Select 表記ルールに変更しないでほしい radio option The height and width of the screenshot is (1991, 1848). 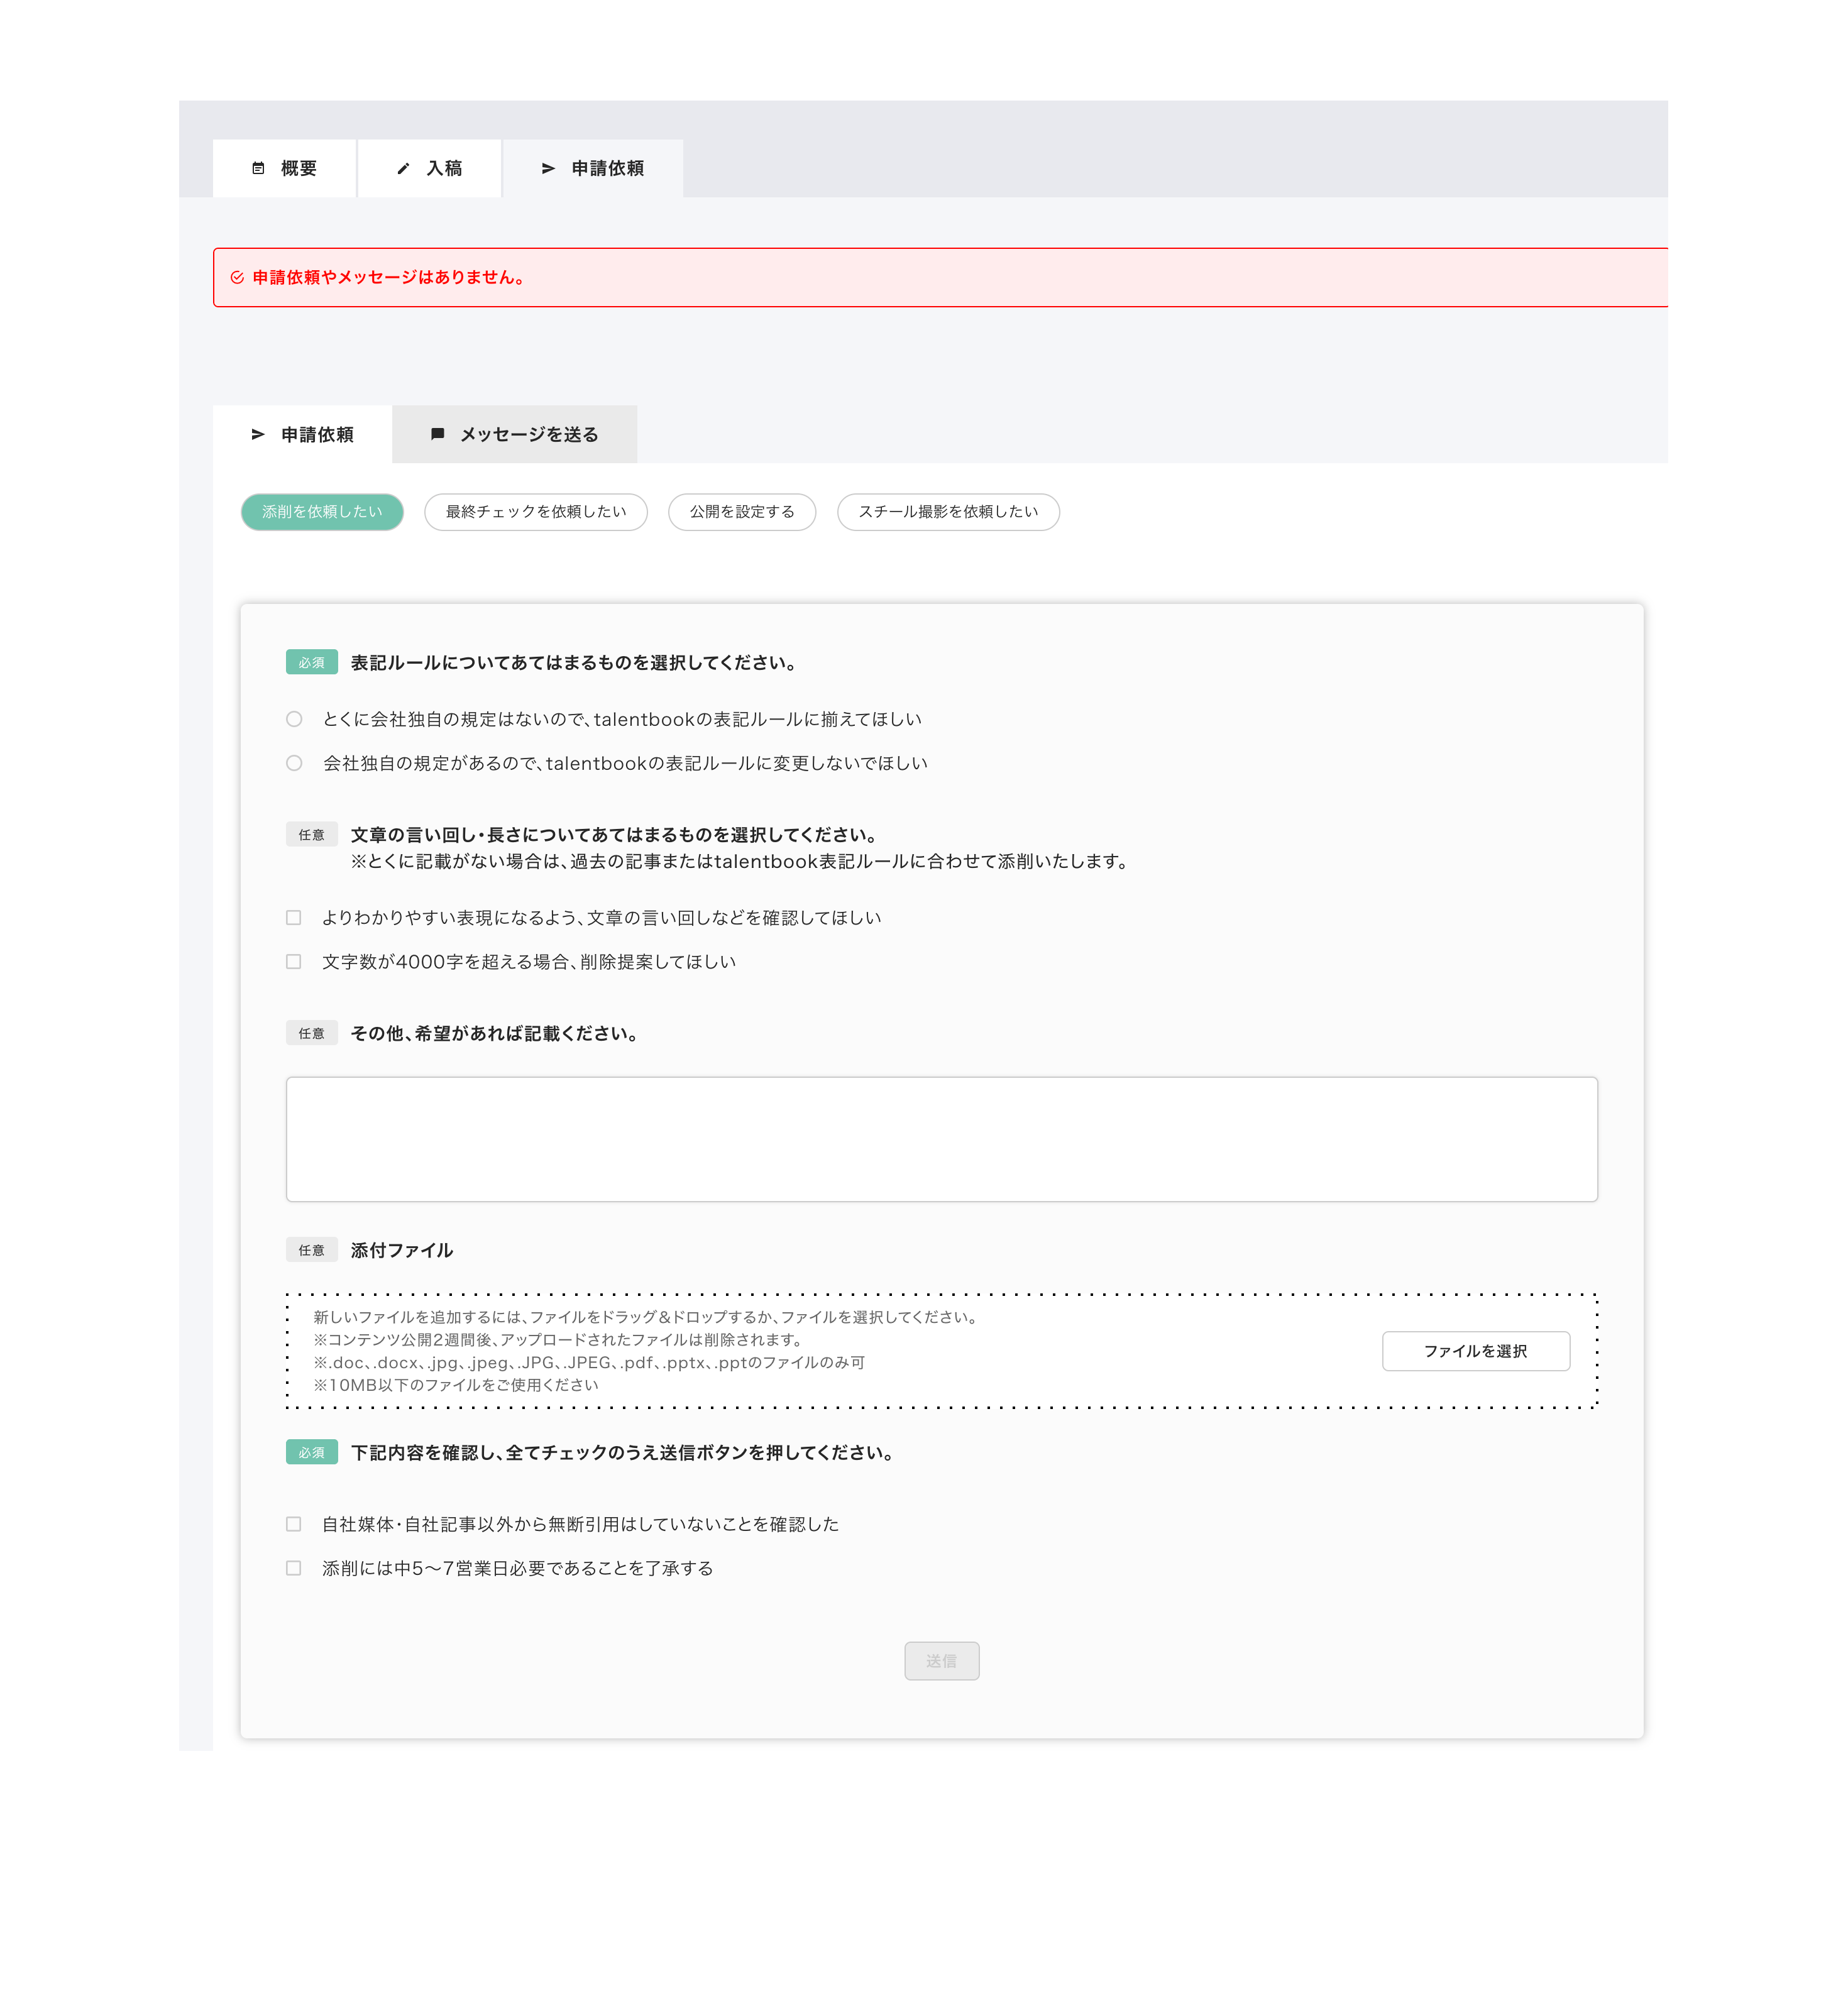[294, 763]
